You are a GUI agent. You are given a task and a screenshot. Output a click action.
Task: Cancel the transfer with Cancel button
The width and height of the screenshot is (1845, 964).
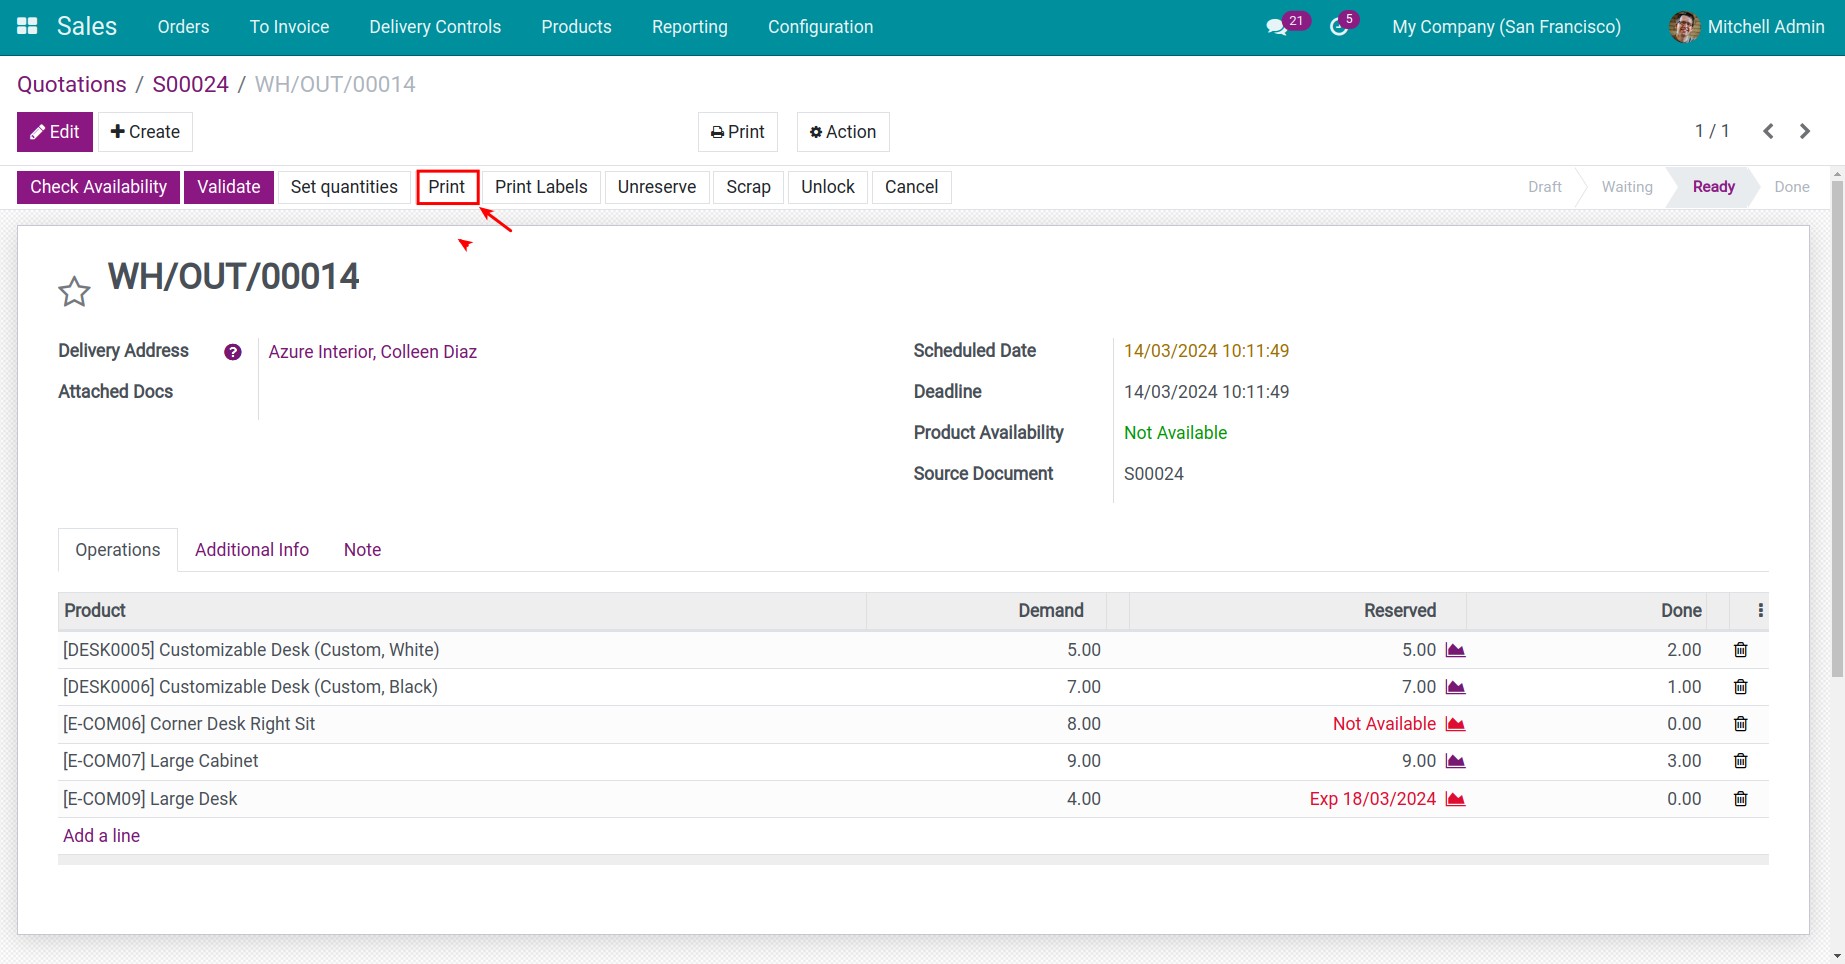click(911, 187)
